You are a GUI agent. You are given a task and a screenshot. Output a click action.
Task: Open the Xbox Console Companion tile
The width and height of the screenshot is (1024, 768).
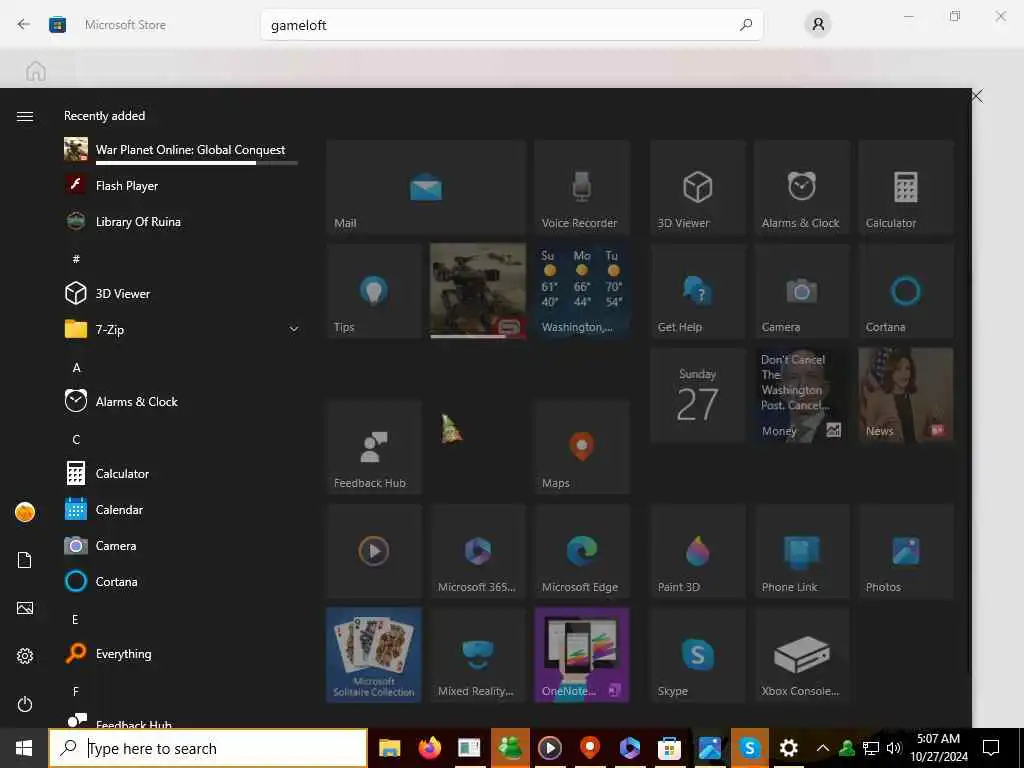(x=801, y=655)
